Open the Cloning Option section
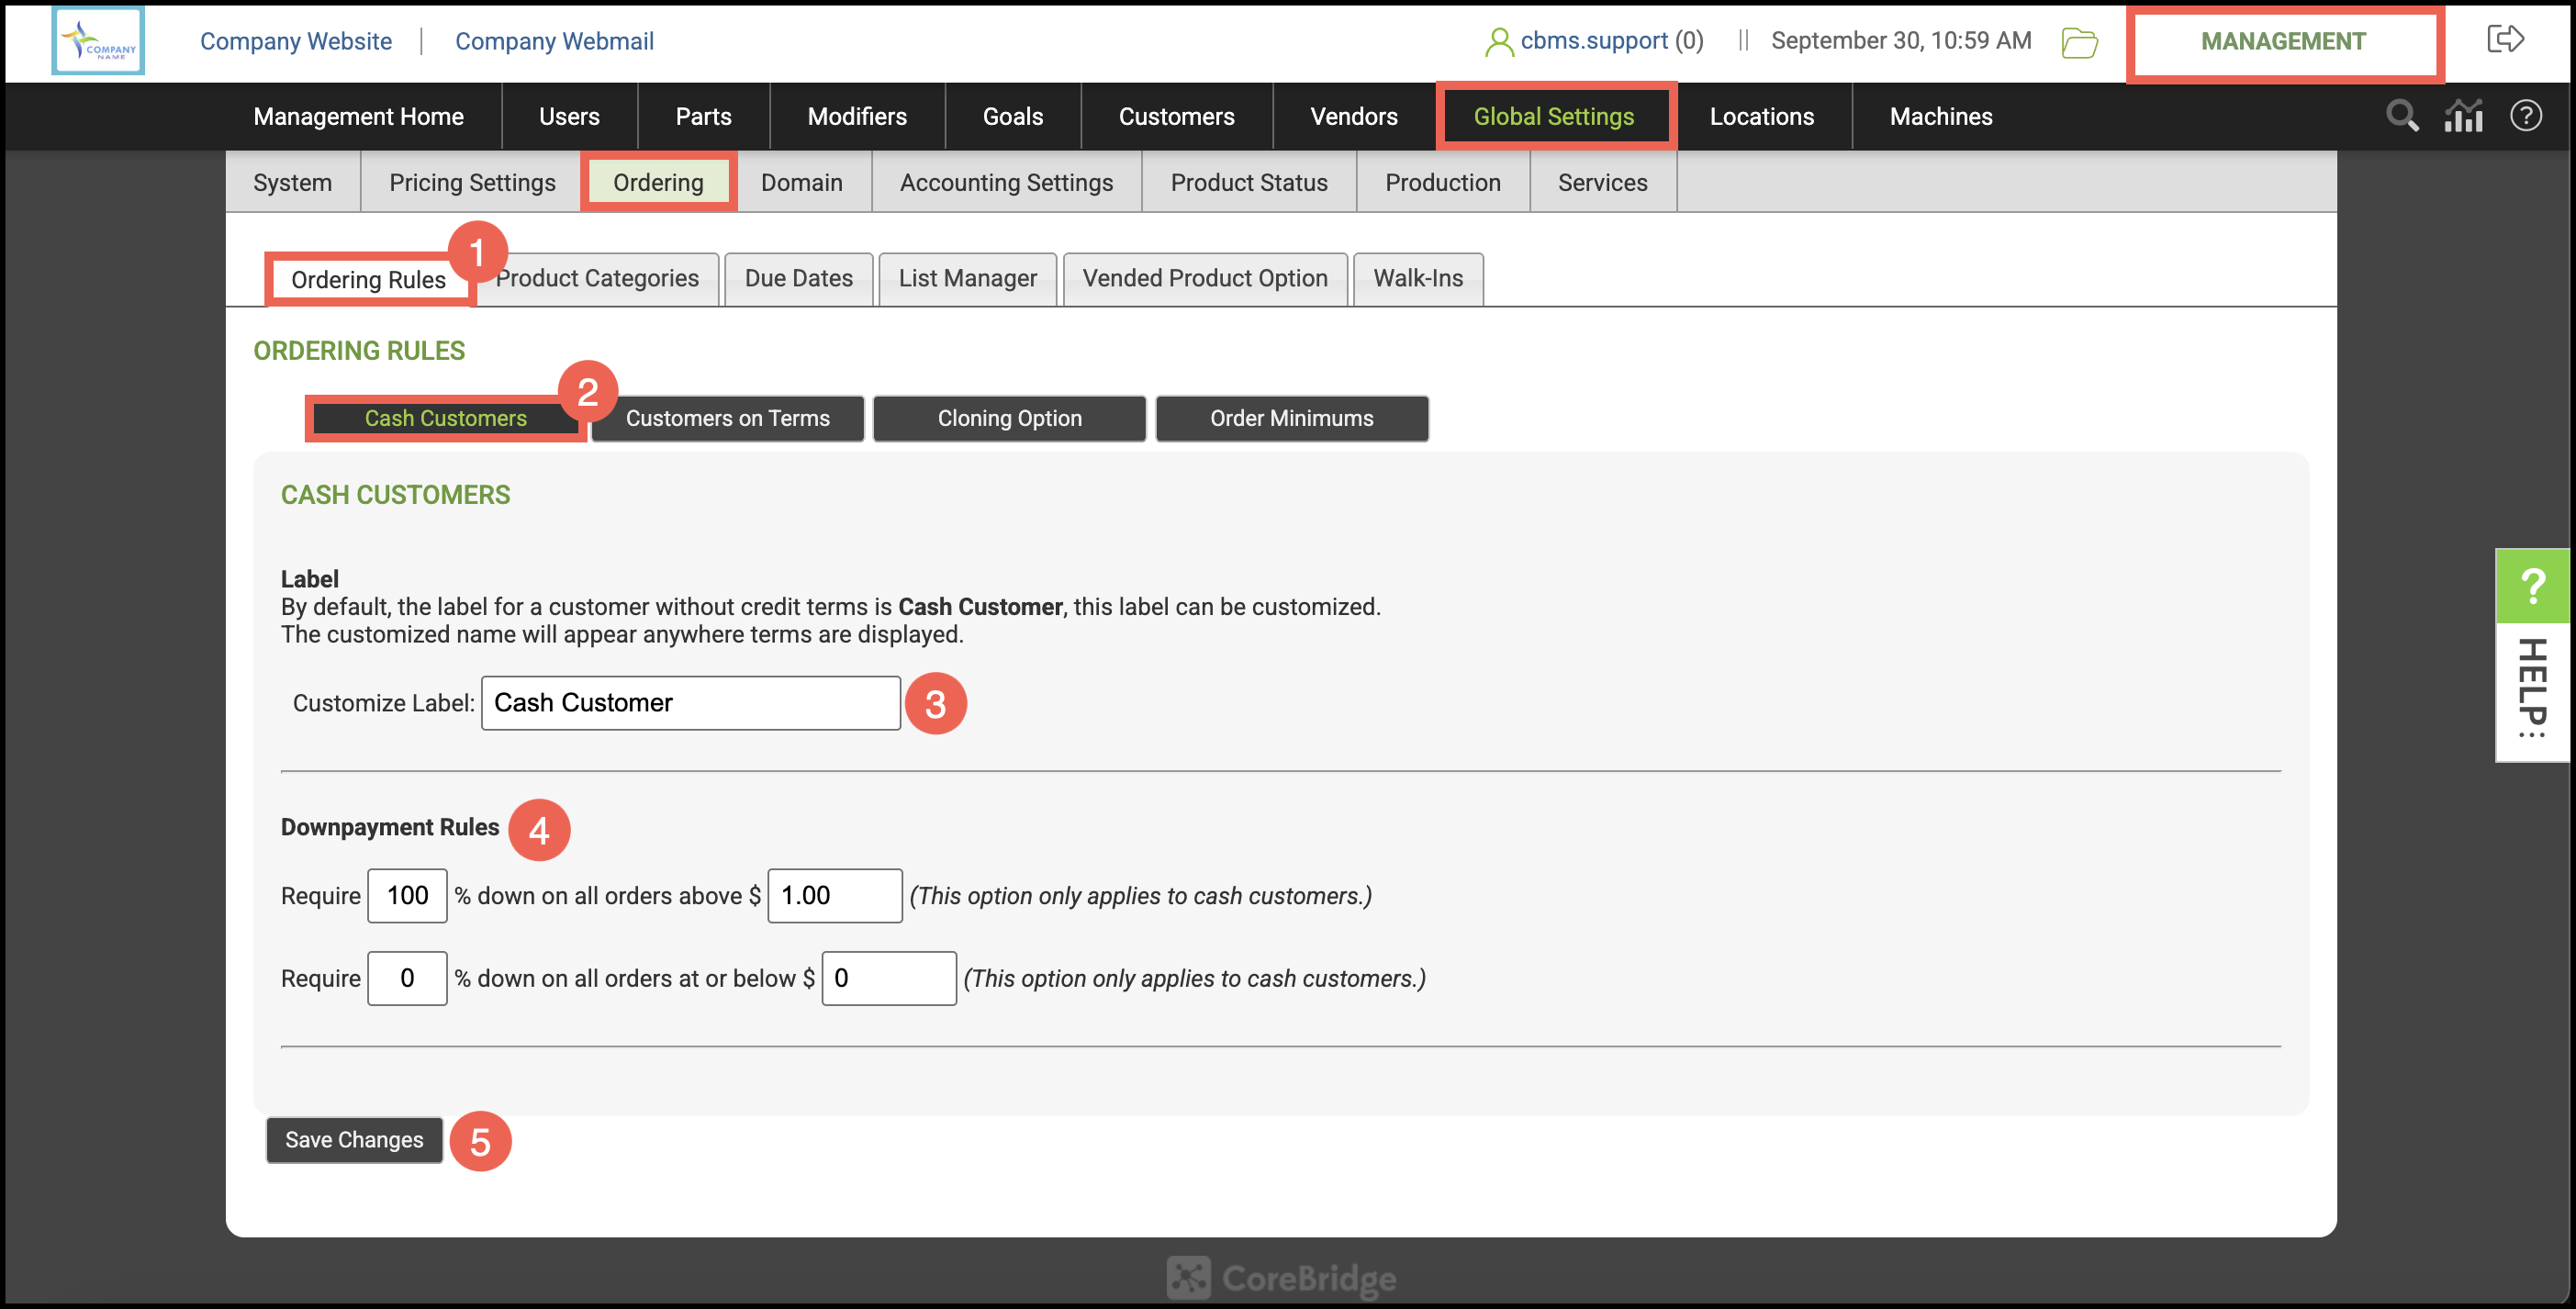 [1009, 418]
